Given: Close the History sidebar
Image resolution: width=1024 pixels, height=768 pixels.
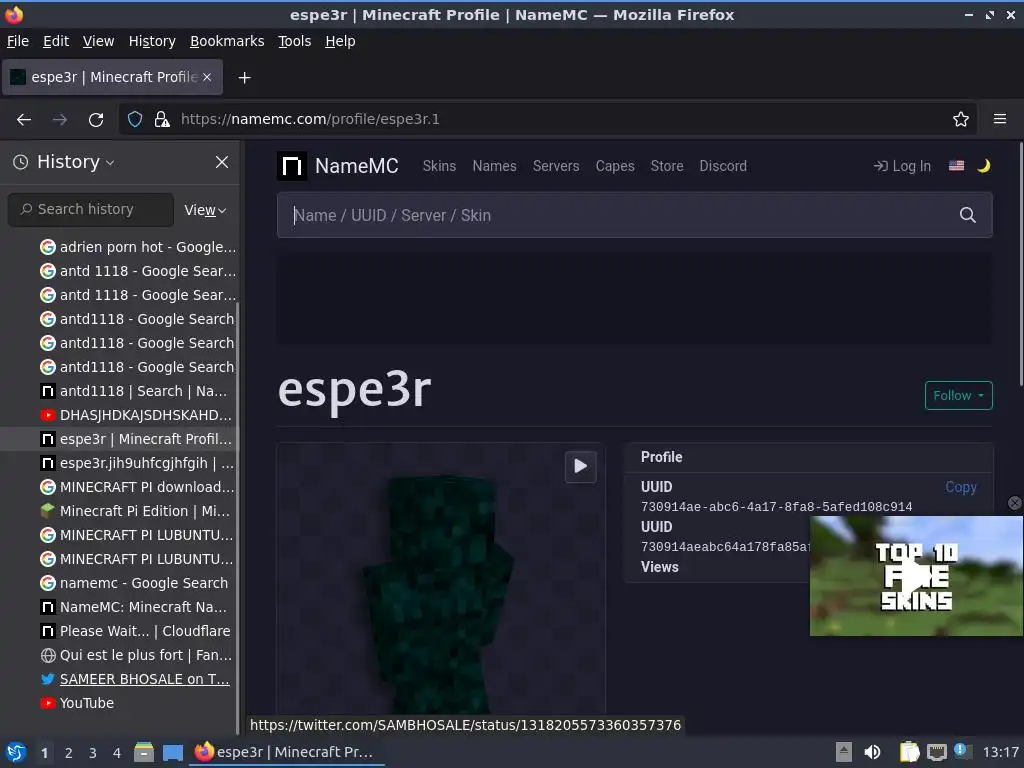Looking at the screenshot, I should pyautogui.click(x=222, y=162).
